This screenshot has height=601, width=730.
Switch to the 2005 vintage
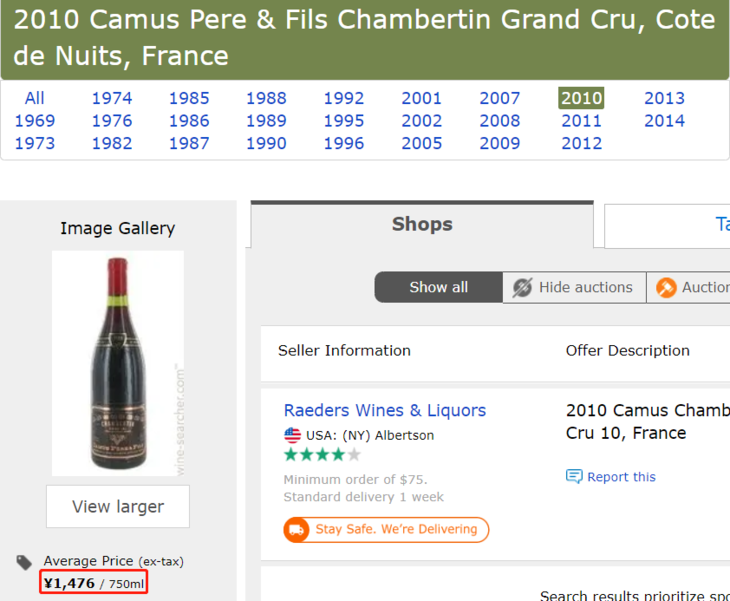[421, 143]
